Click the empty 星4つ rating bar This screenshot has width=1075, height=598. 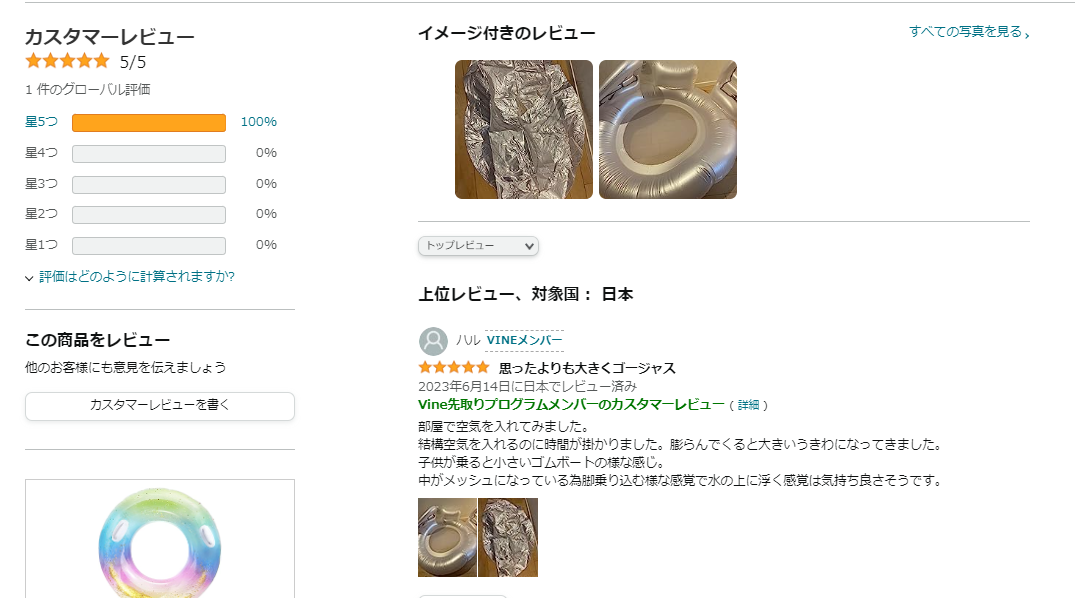(149, 153)
